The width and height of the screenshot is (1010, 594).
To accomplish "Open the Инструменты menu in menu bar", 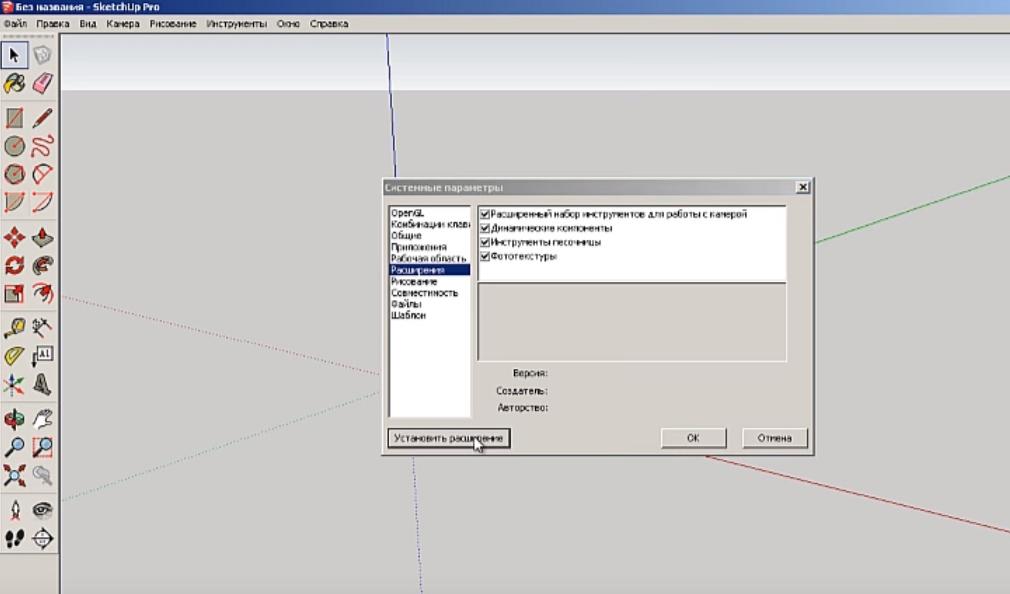I will [x=236, y=23].
